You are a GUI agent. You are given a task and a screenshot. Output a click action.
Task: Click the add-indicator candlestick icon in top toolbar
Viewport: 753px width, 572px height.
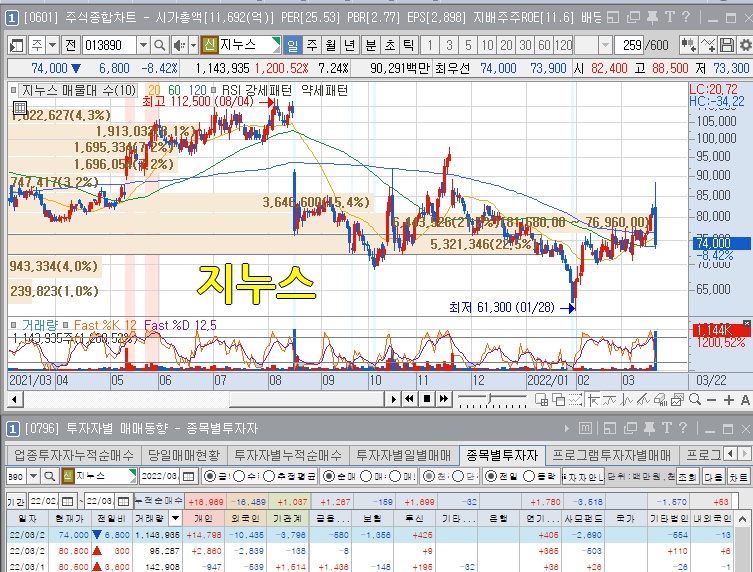[688, 46]
